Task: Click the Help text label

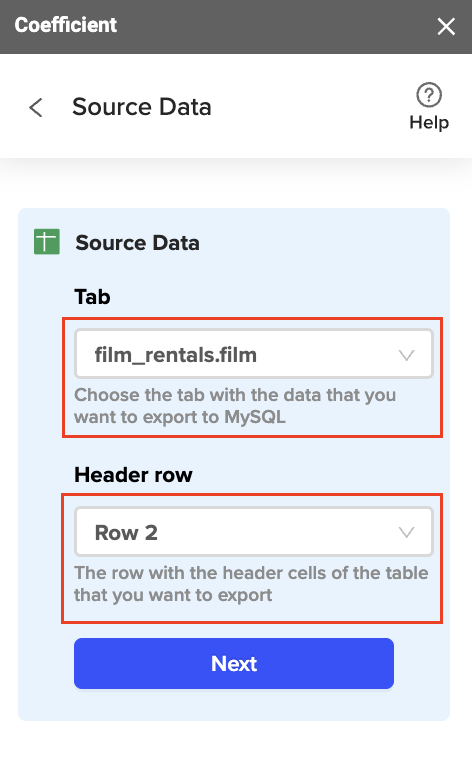Action: click(429, 122)
